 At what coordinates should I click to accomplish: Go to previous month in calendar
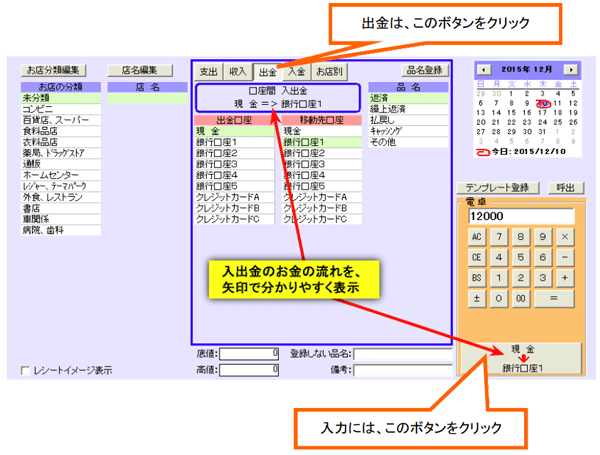pyautogui.click(x=484, y=70)
